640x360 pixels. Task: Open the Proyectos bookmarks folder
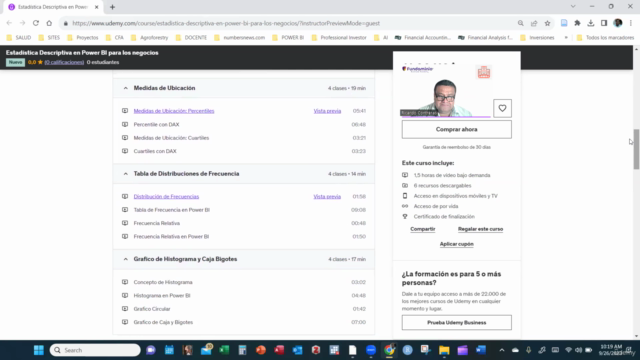point(83,38)
